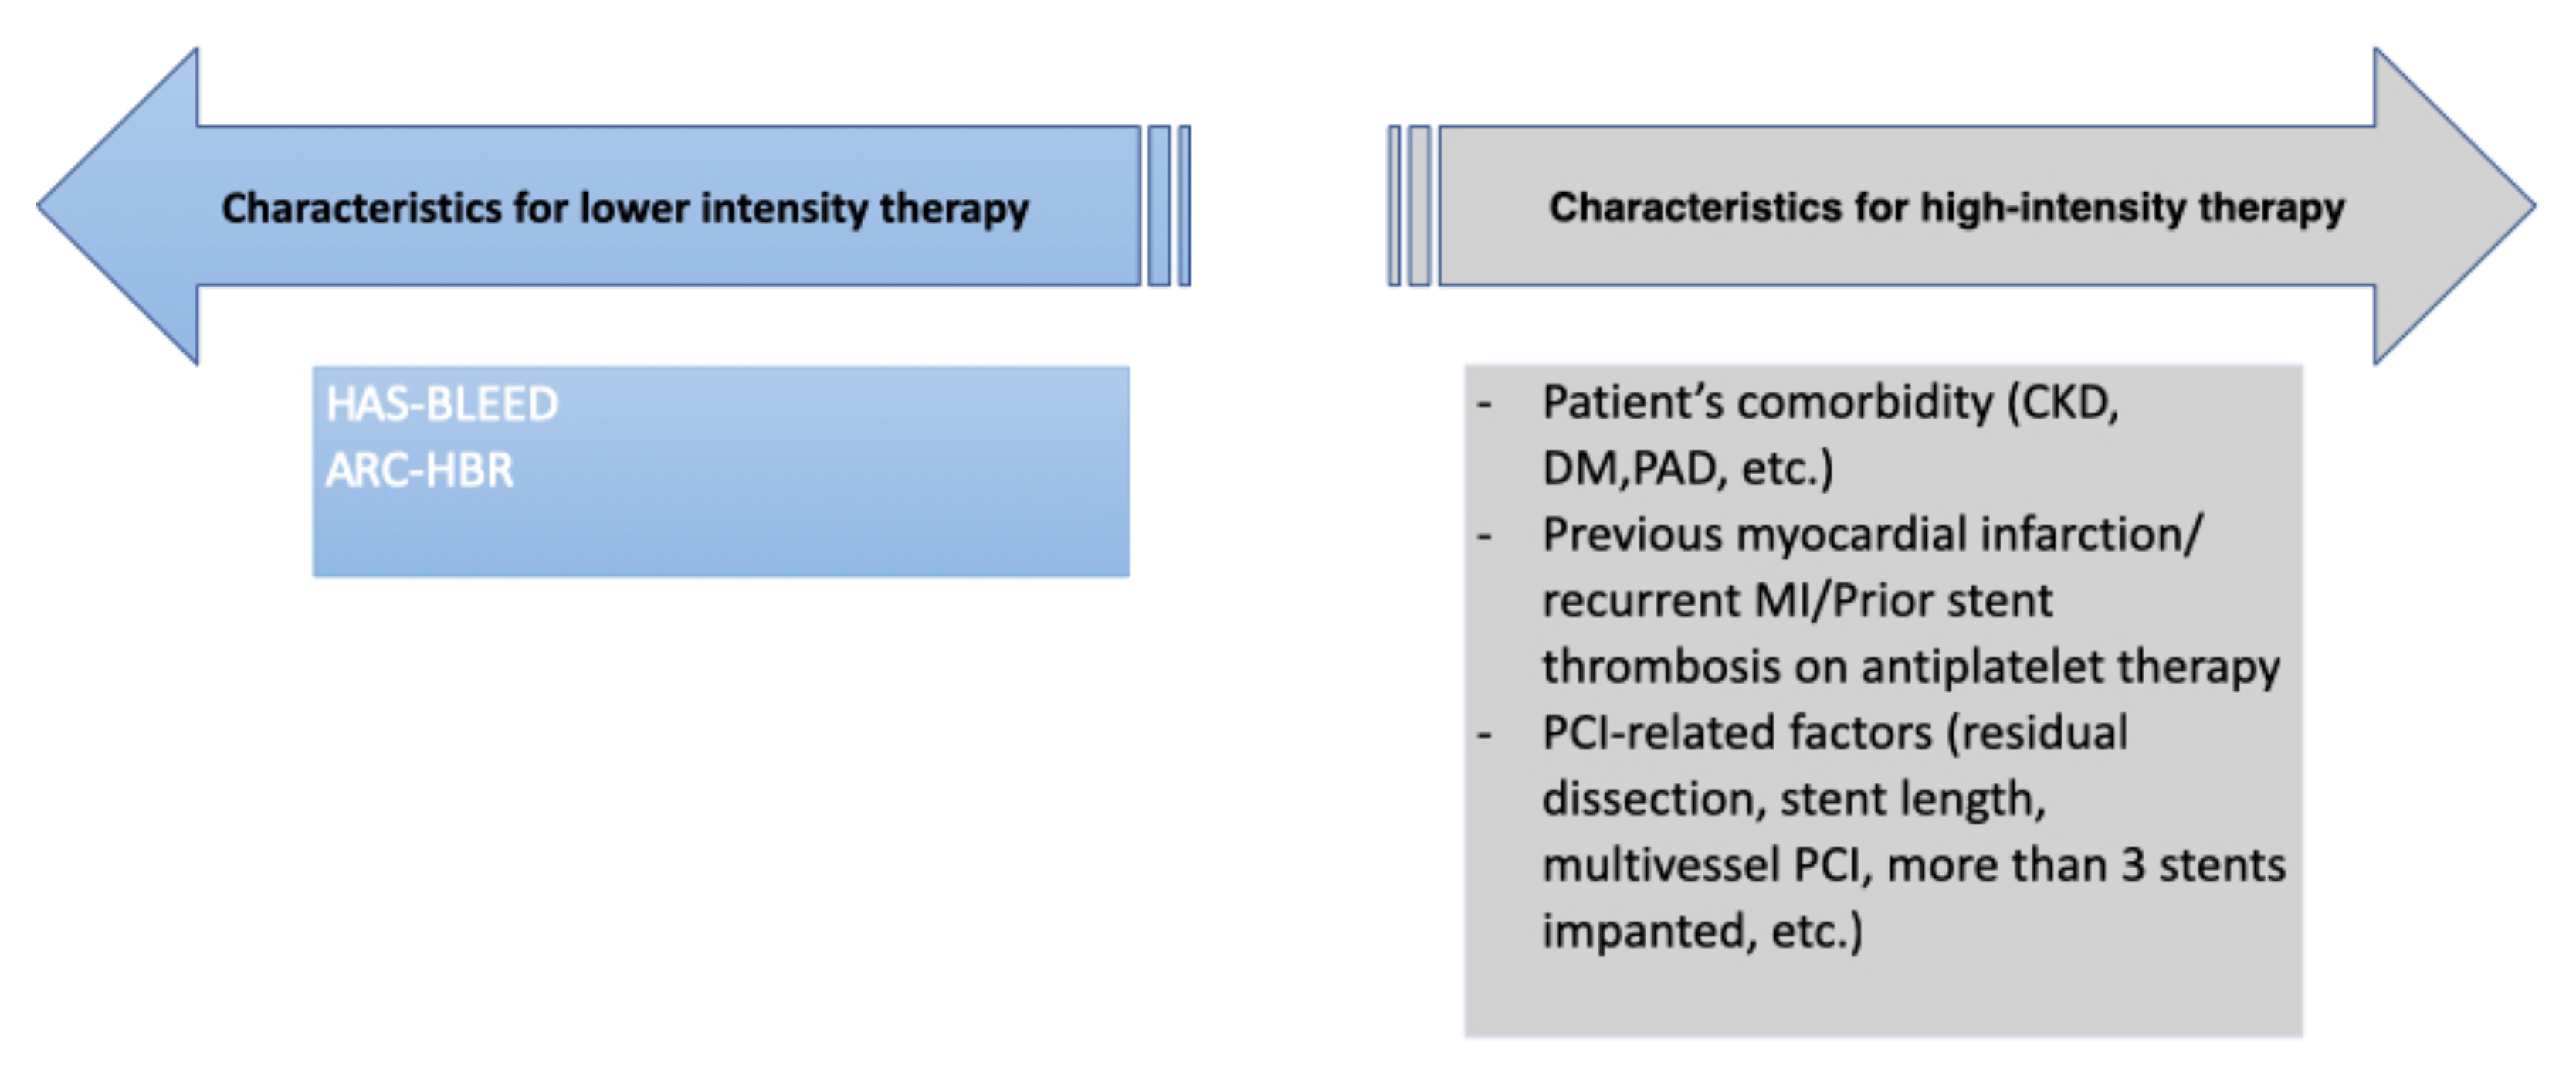The width and height of the screenshot is (2576, 1080).
Task: Select the "Patient's comorbidity (CKD," line
Action: 1830,403
